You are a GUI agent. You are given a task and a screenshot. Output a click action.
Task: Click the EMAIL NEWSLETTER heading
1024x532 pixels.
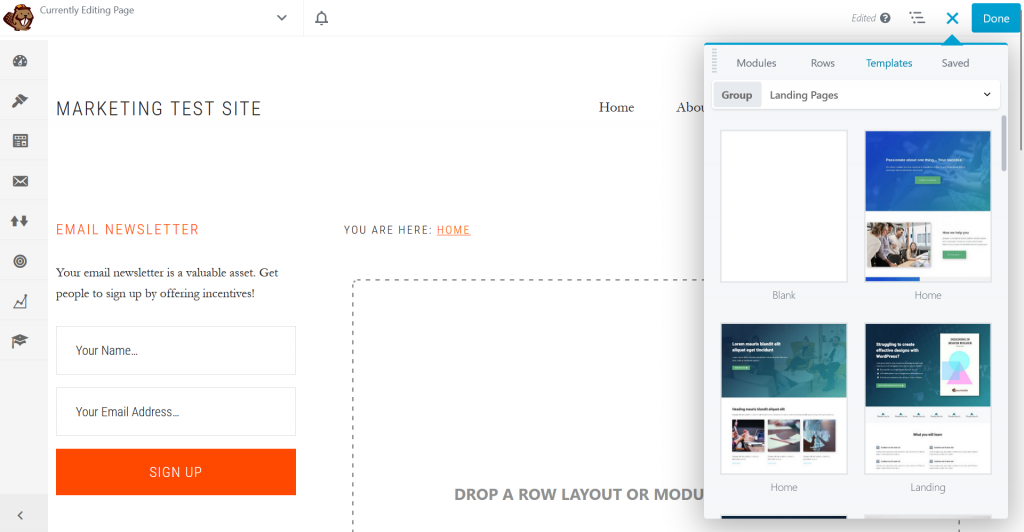[x=127, y=230]
